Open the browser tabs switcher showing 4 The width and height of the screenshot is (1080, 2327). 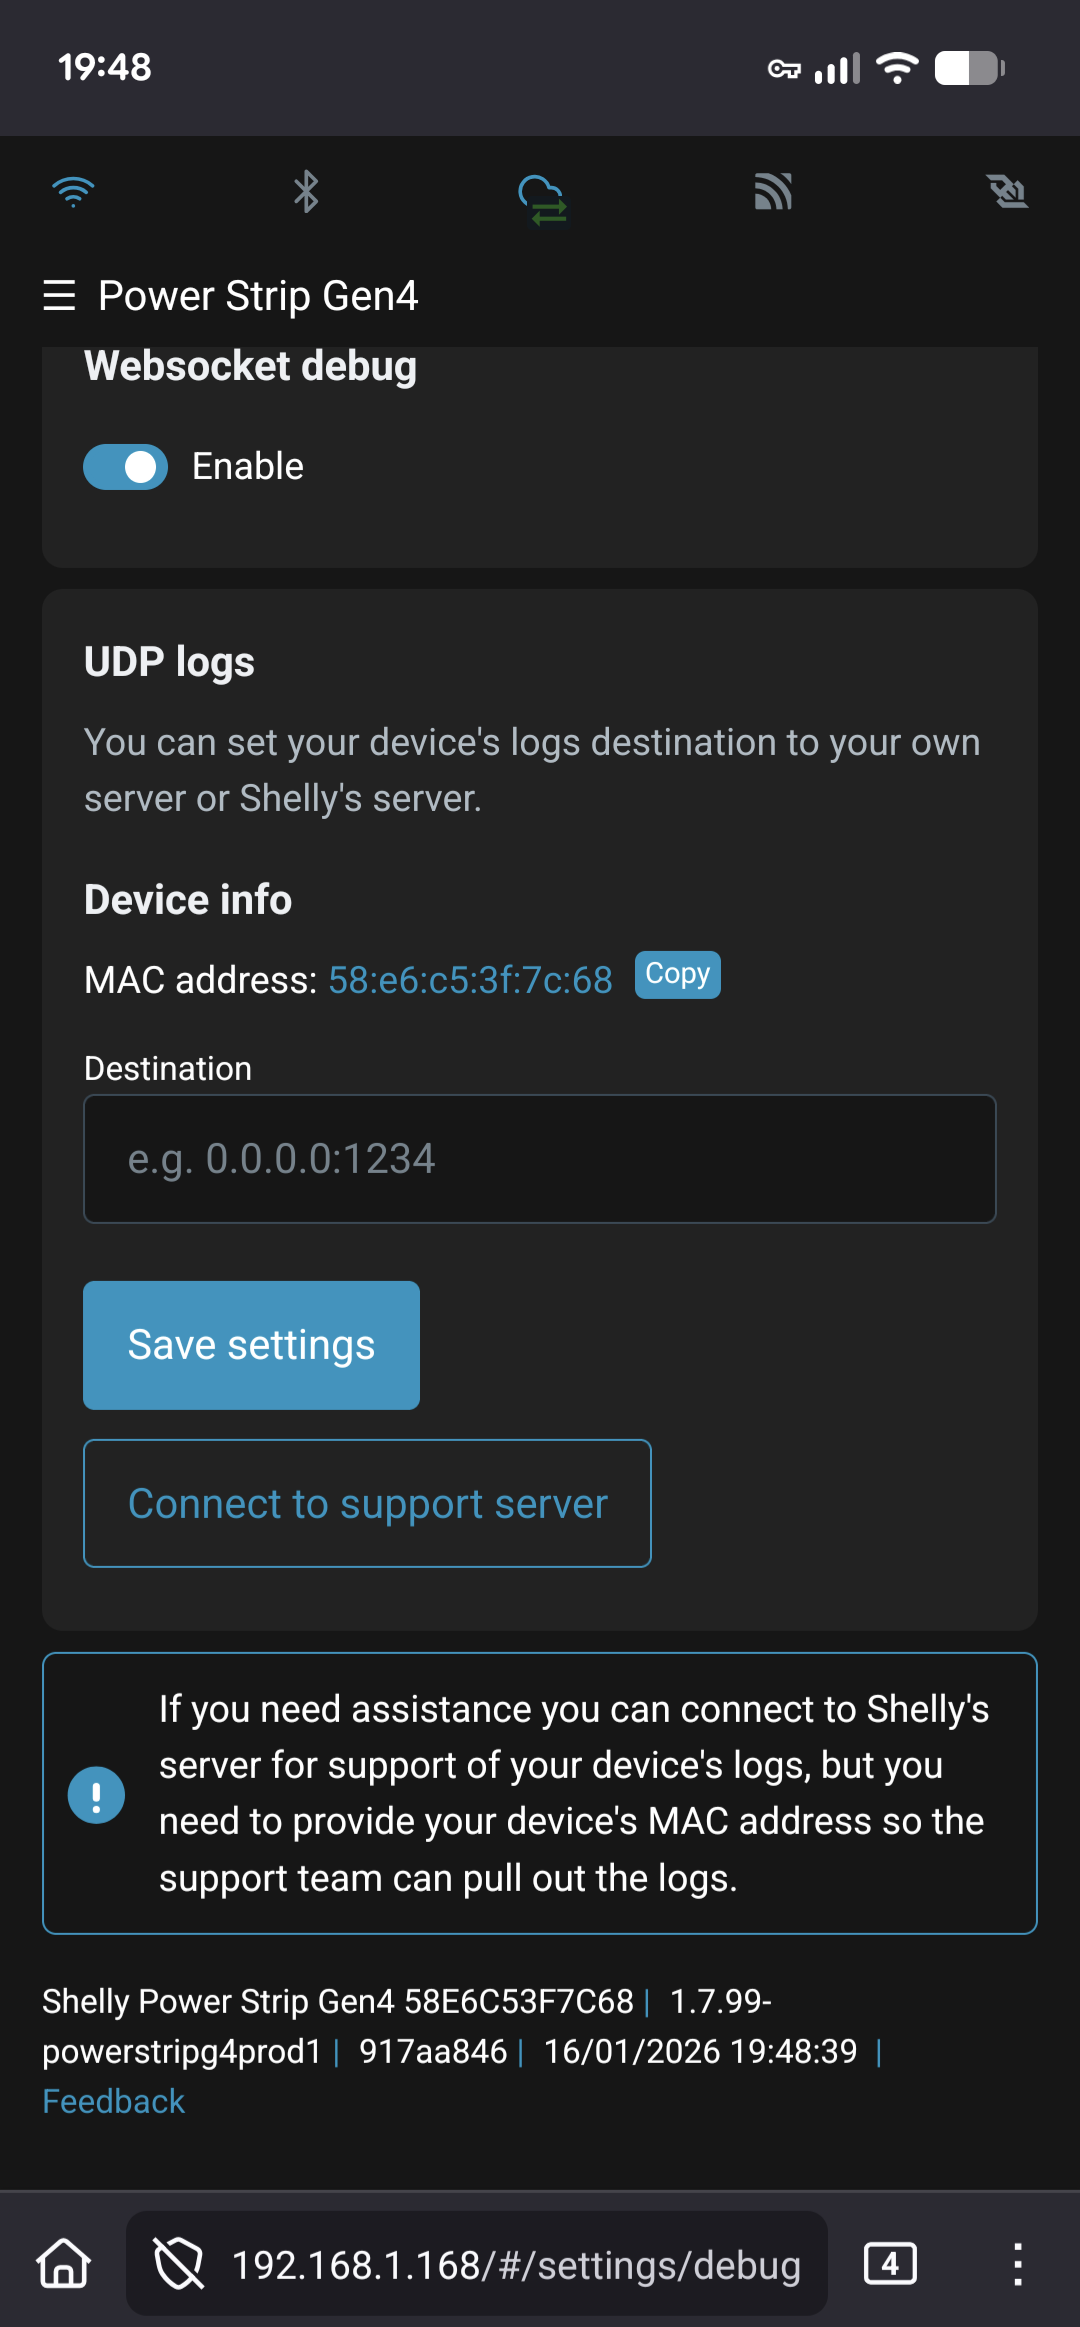click(x=890, y=2264)
